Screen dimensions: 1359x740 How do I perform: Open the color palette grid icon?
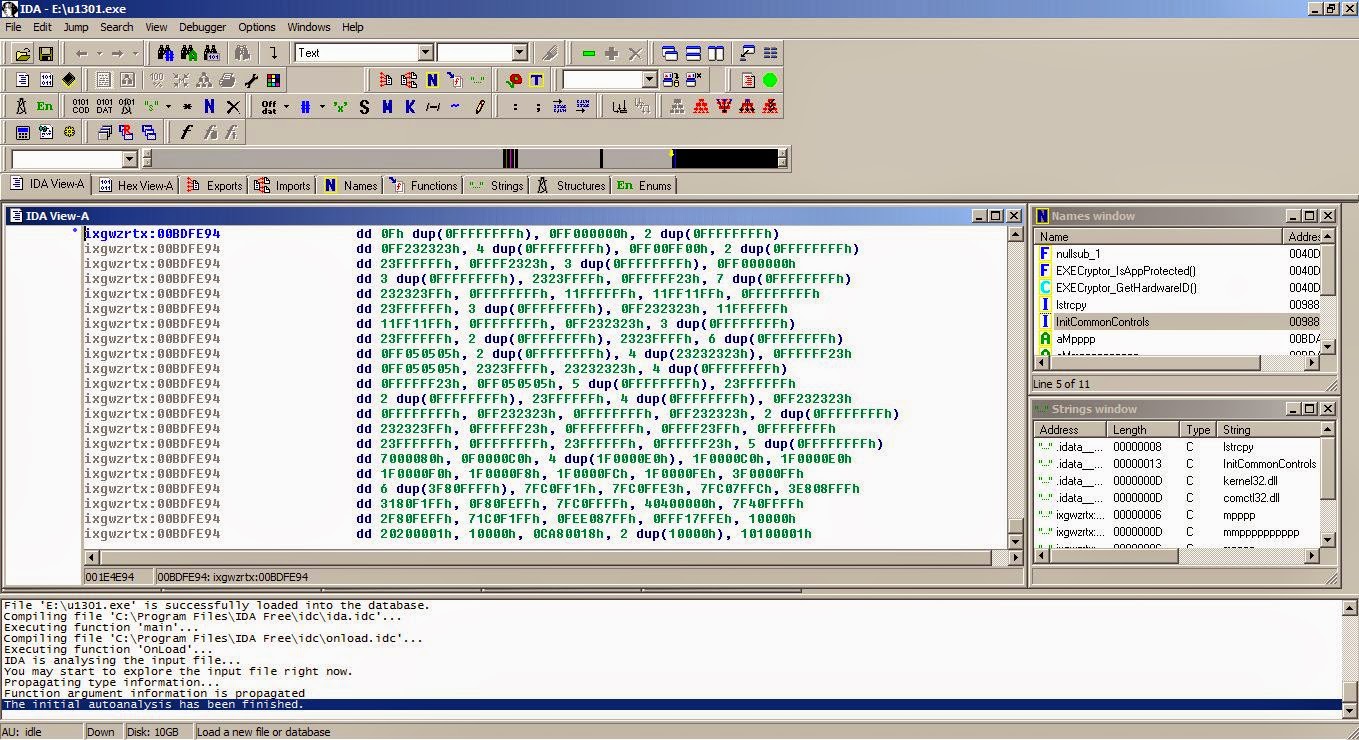pos(274,79)
